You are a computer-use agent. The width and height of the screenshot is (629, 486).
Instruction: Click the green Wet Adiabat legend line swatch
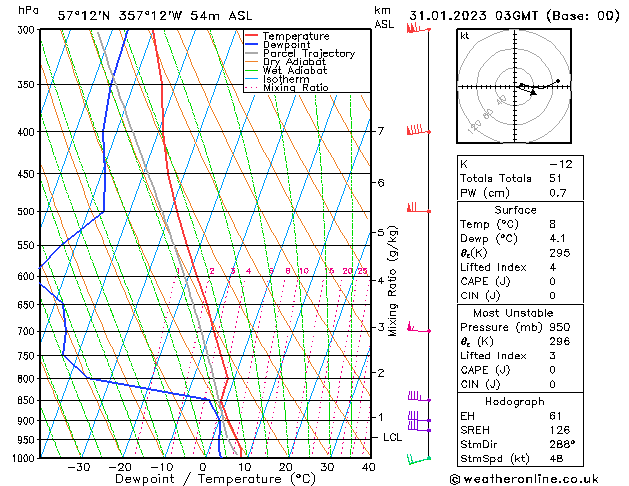pos(252,70)
